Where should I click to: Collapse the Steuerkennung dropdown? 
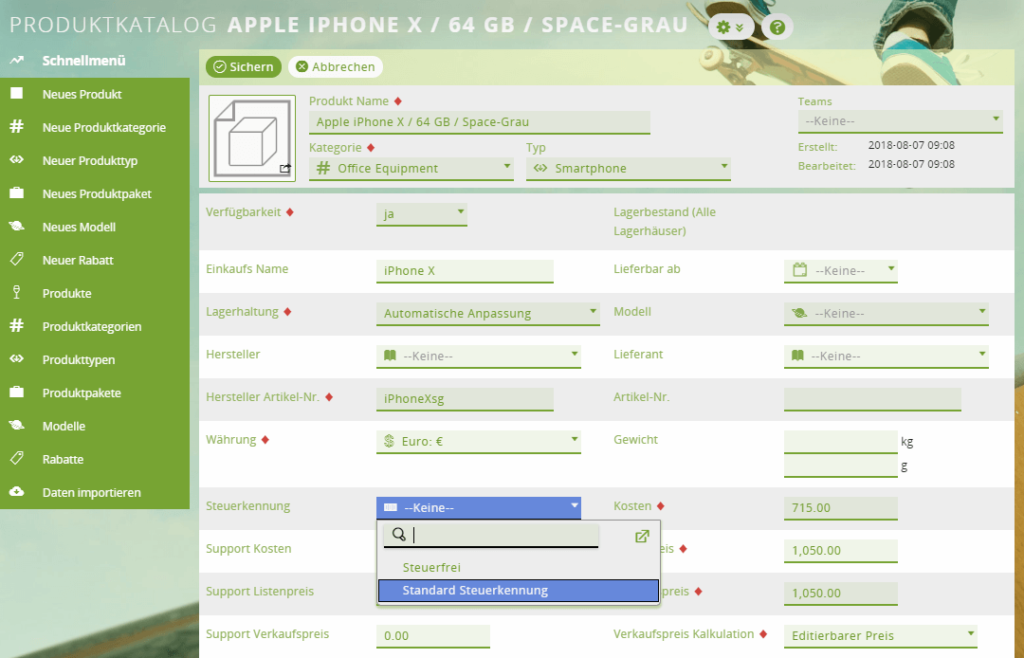[x=478, y=508]
